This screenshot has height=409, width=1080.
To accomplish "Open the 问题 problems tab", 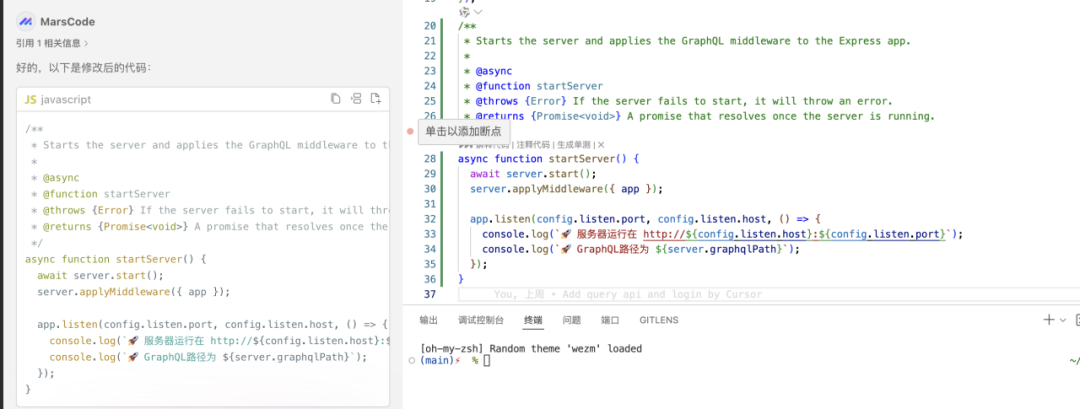I will [572, 320].
